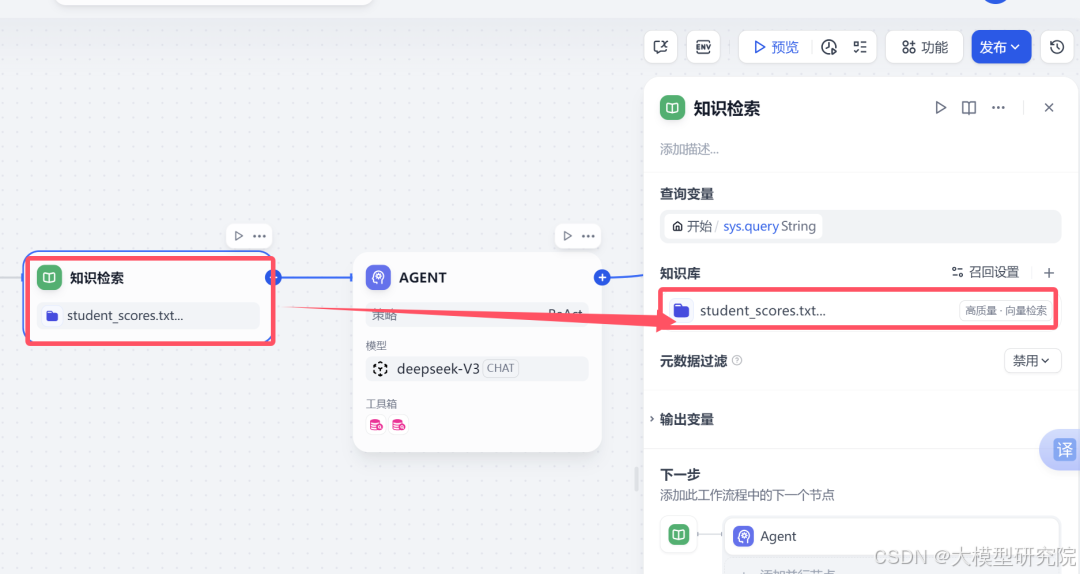Open more options above 知识检索 node

(x=259, y=236)
